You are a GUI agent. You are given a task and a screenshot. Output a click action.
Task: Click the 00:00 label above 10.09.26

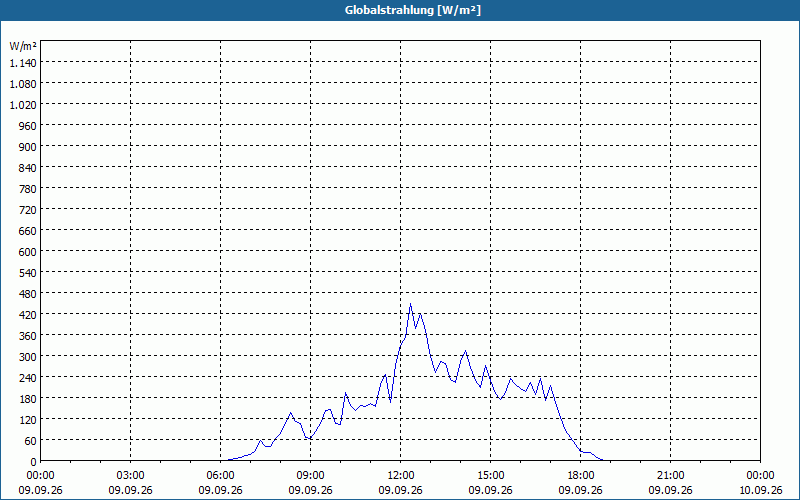pyautogui.click(x=760, y=476)
